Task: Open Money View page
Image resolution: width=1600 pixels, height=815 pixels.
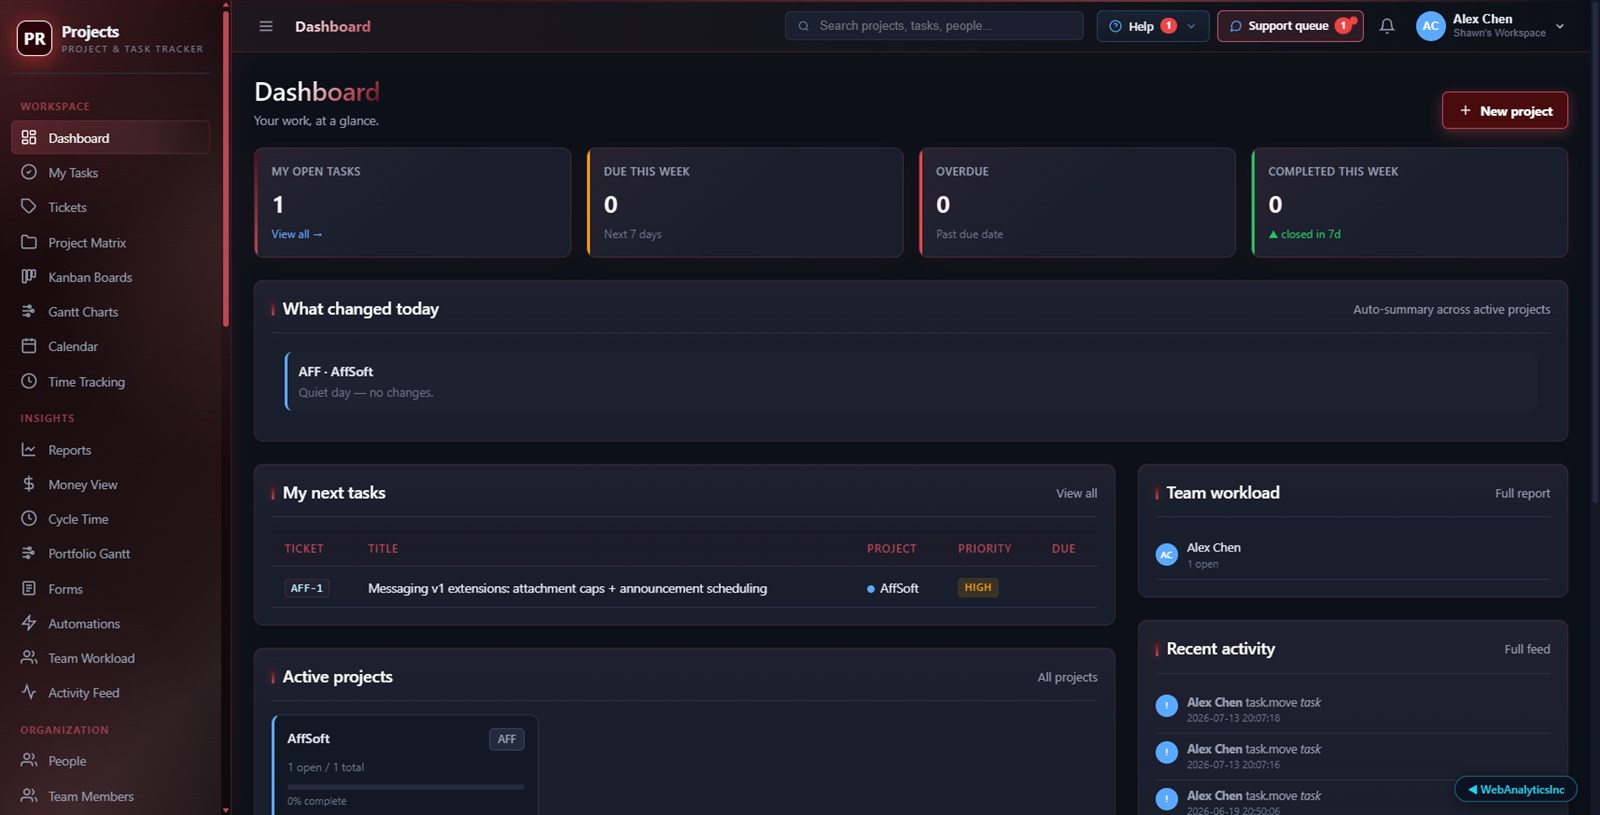Action: tap(110, 485)
